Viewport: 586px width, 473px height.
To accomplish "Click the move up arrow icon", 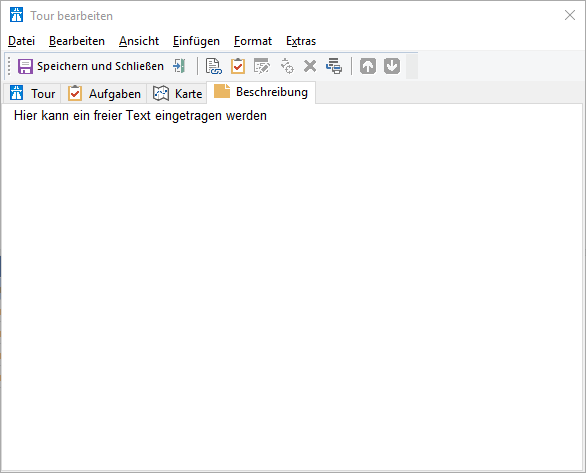I will coord(368,66).
